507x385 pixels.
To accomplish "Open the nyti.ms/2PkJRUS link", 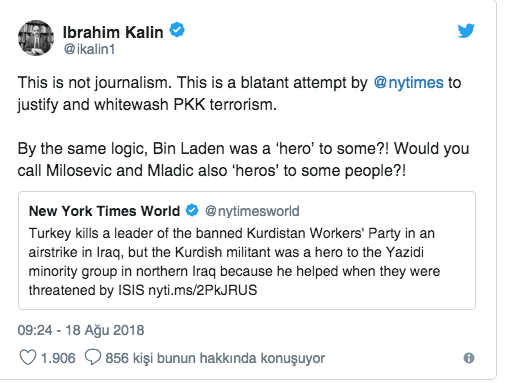I will pyautogui.click(x=203, y=290).
